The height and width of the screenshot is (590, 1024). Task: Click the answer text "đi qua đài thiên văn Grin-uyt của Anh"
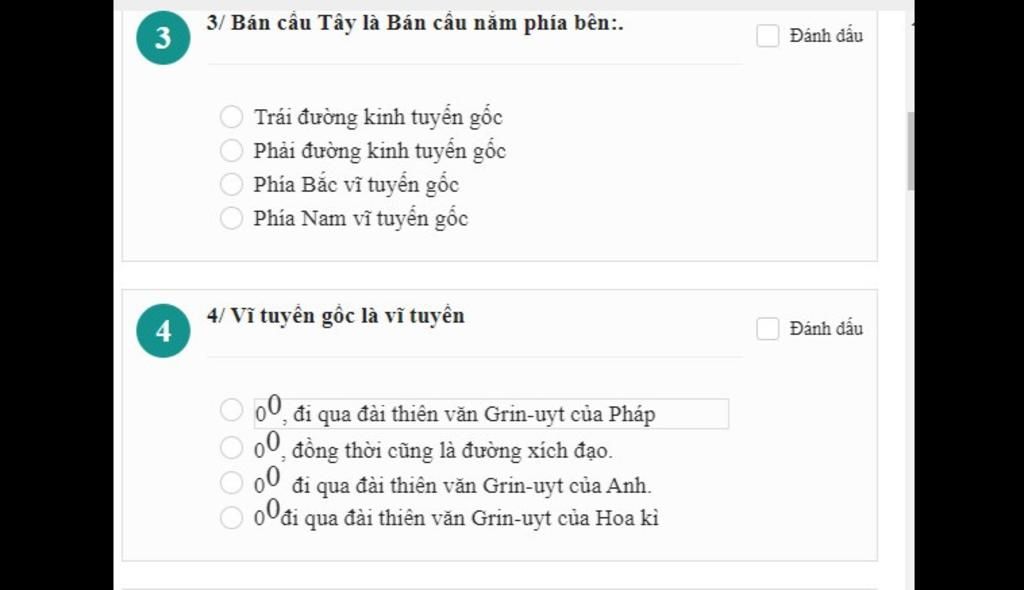click(x=471, y=486)
